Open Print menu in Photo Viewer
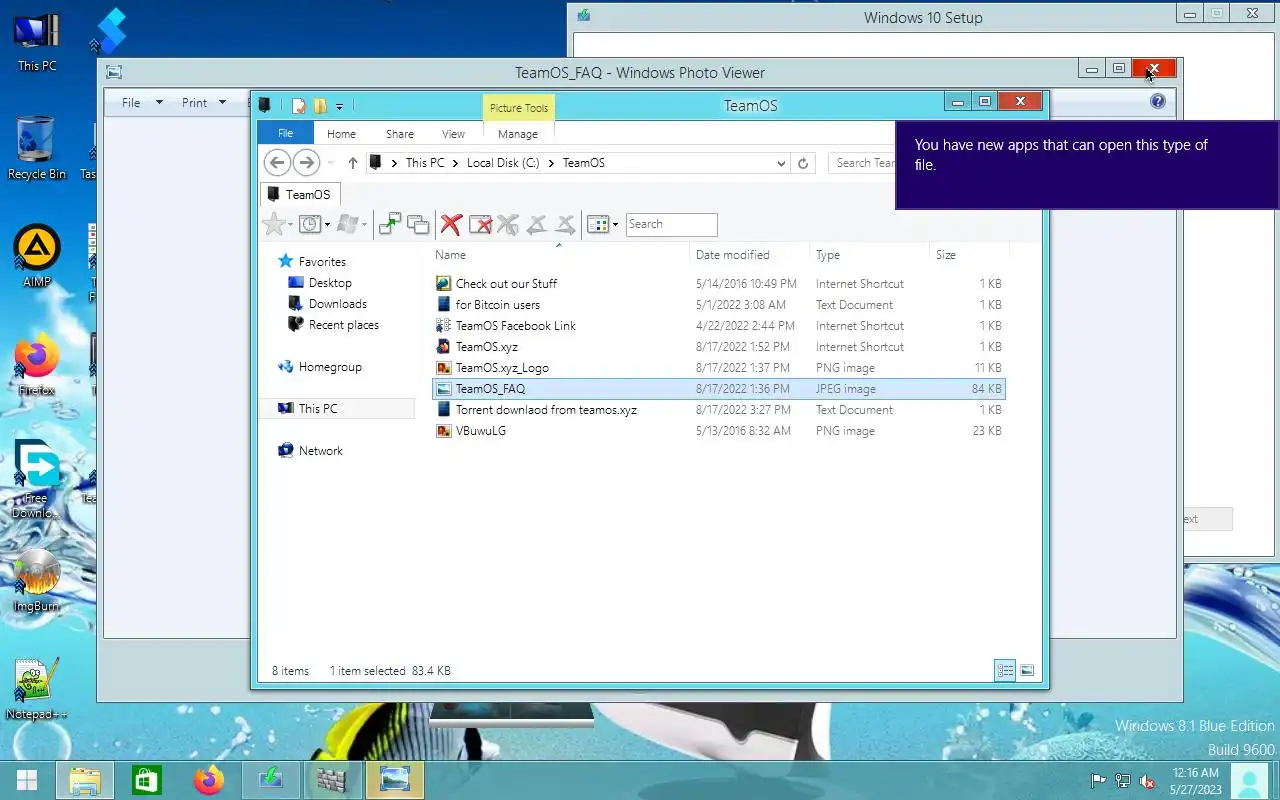 click(x=204, y=102)
